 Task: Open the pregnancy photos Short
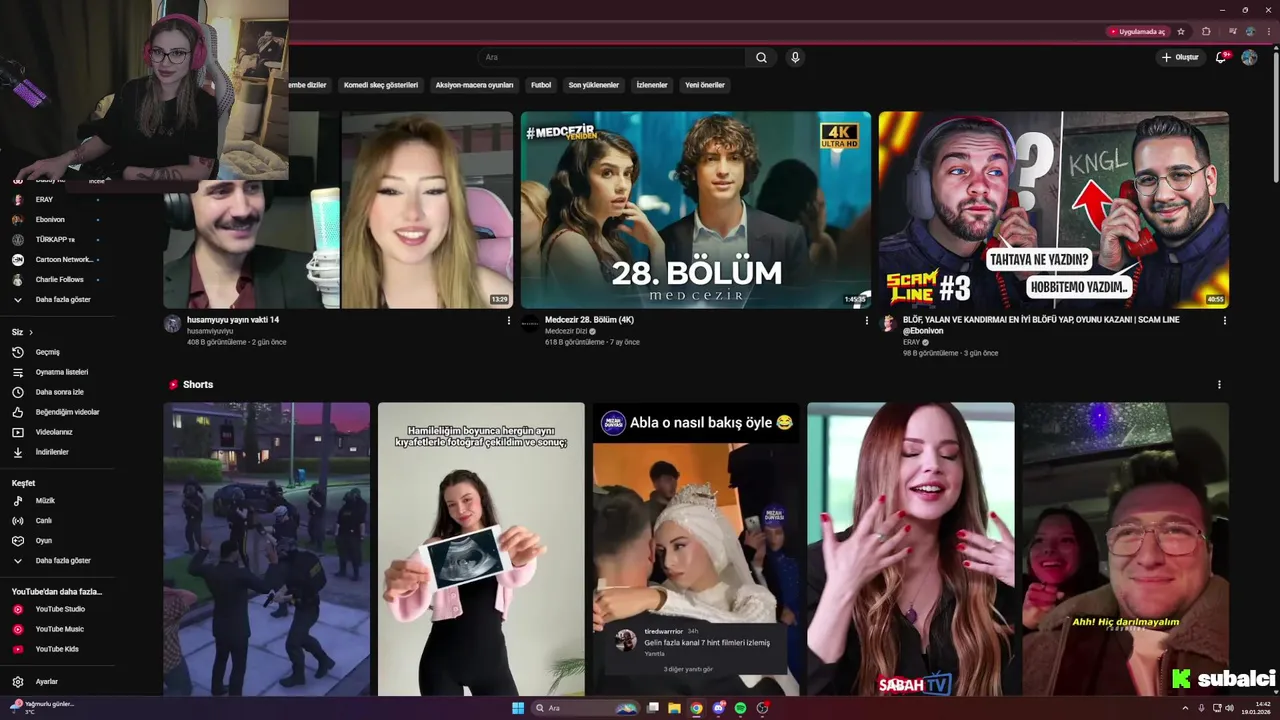click(x=481, y=549)
